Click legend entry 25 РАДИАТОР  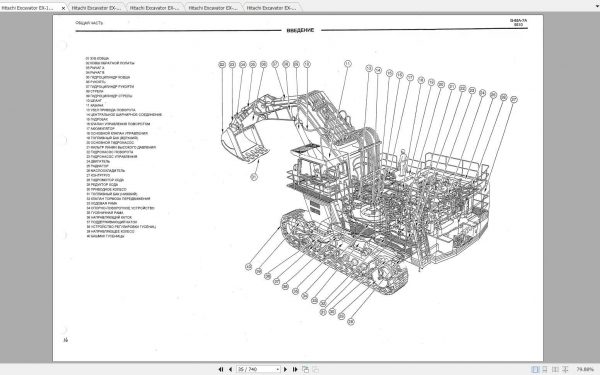97,166
